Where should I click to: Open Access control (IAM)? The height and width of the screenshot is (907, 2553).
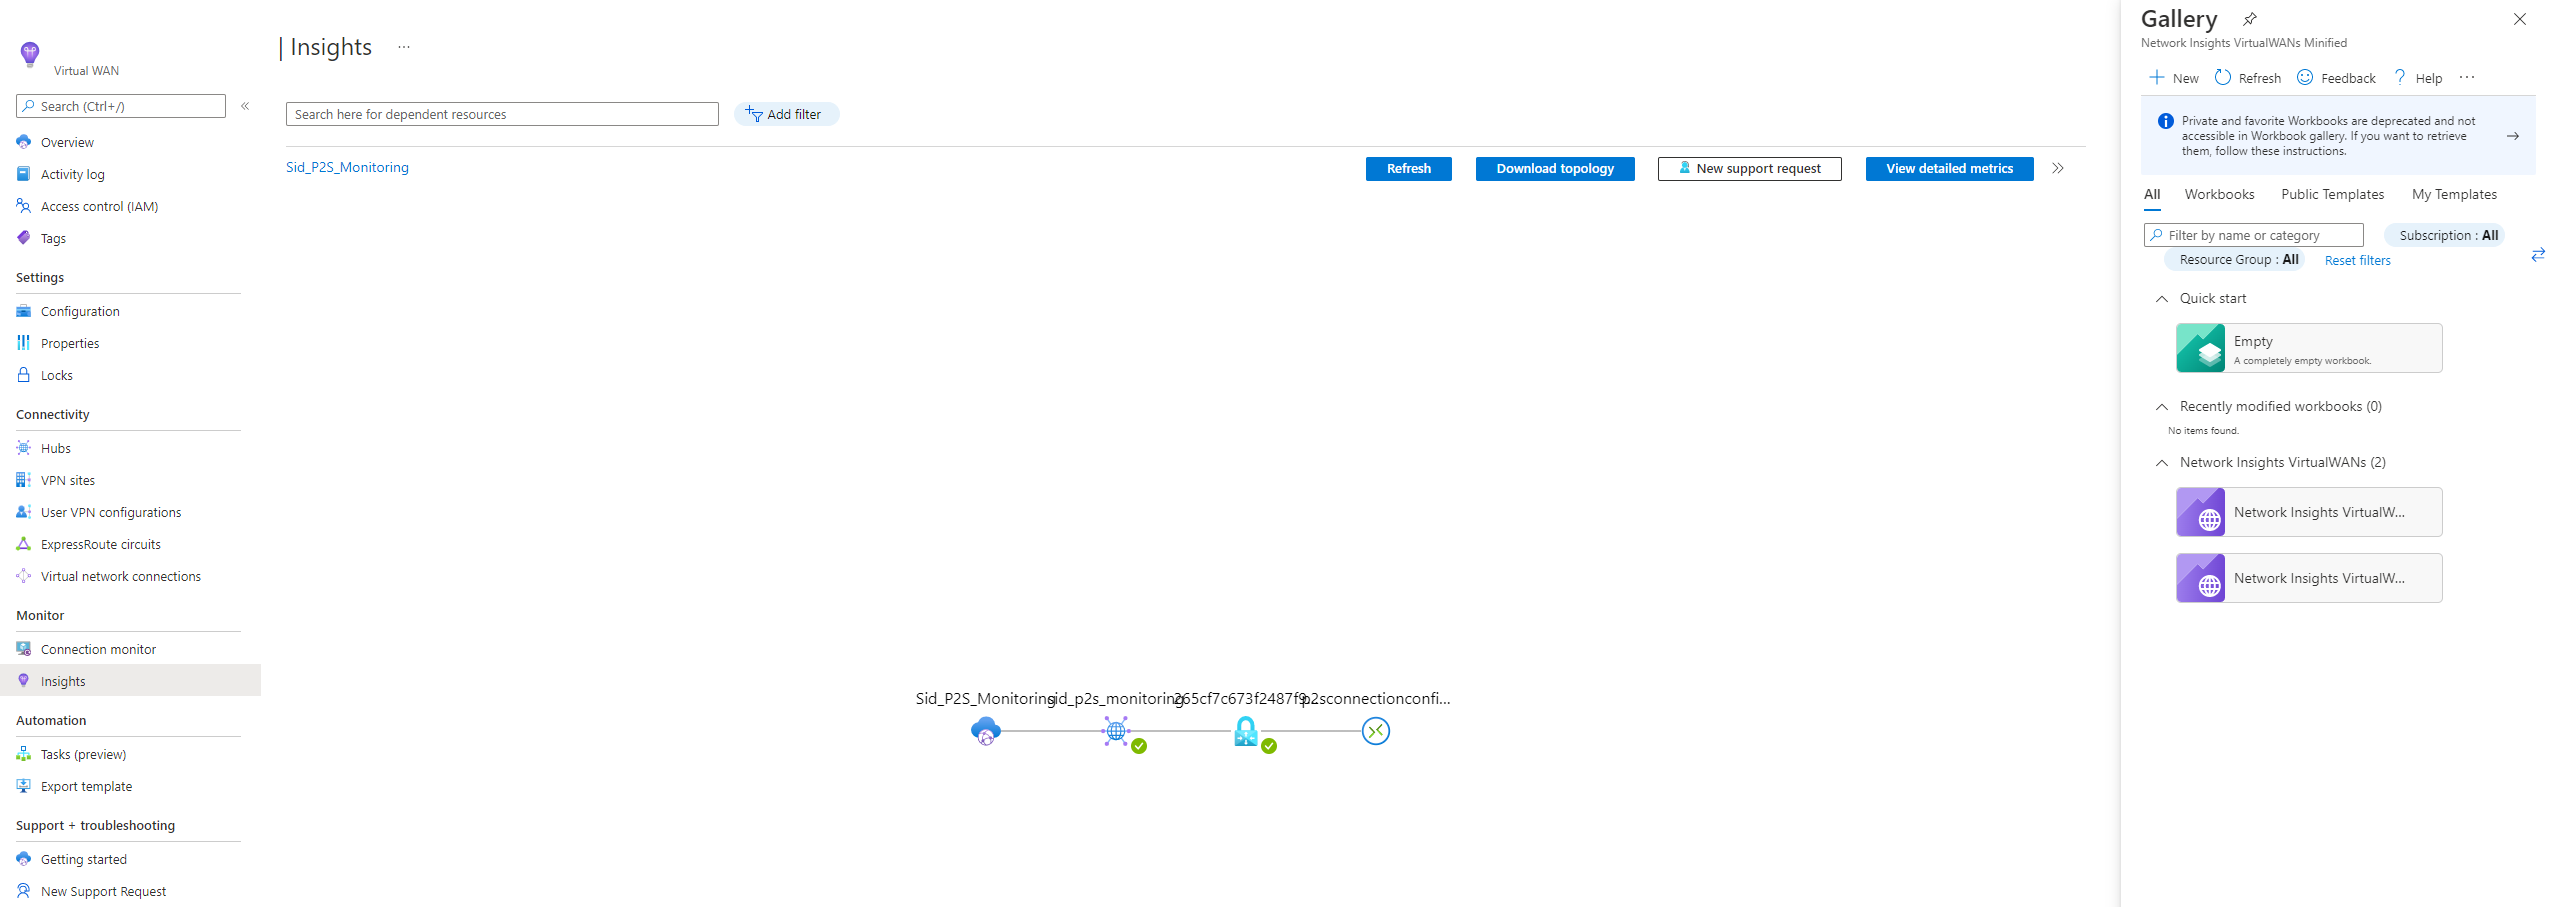tap(99, 206)
